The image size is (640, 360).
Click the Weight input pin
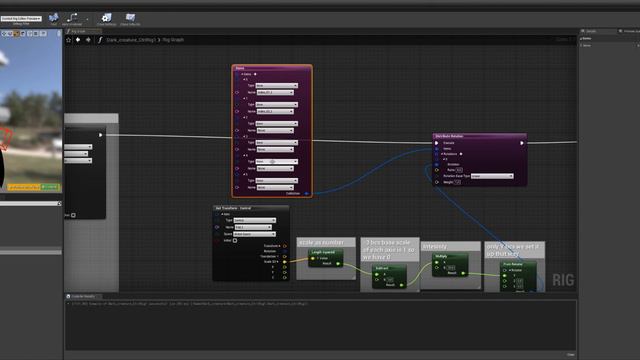(437, 182)
